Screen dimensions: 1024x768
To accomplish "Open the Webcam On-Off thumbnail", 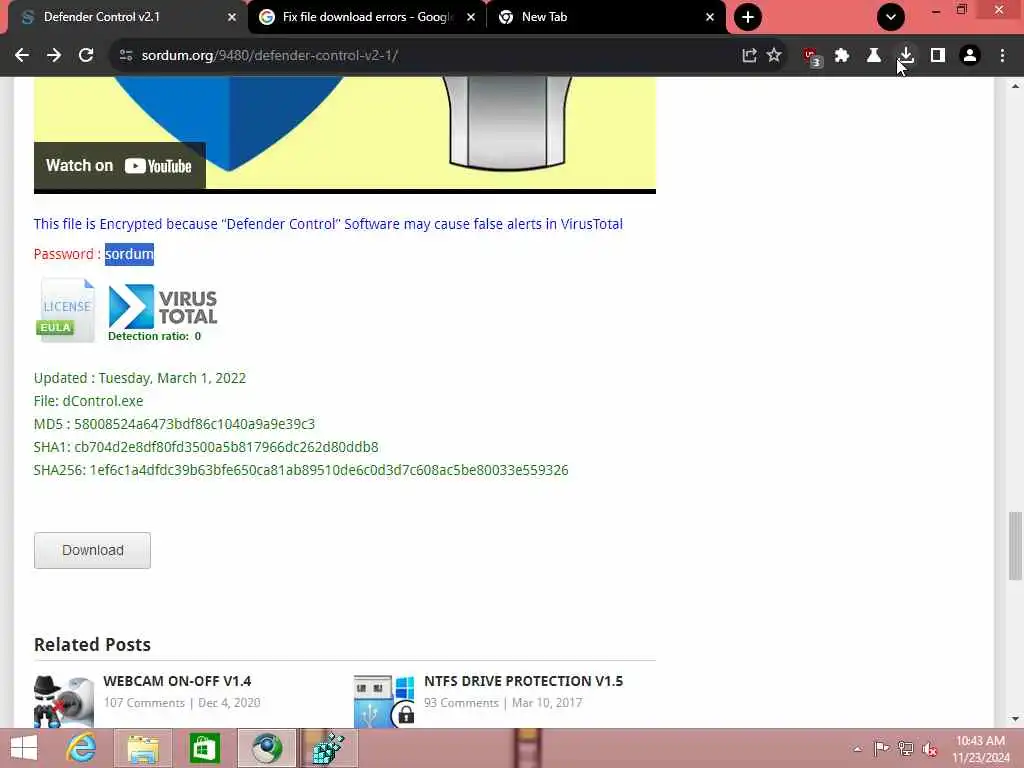I will coord(64,701).
